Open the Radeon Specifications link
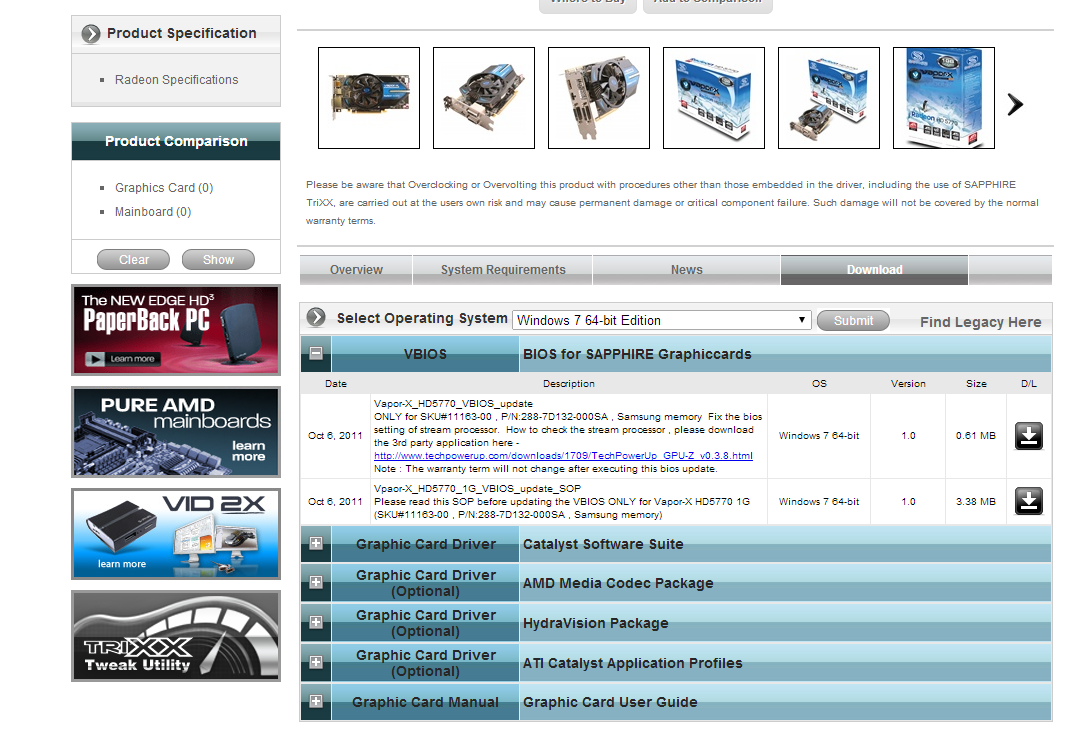 coord(176,80)
